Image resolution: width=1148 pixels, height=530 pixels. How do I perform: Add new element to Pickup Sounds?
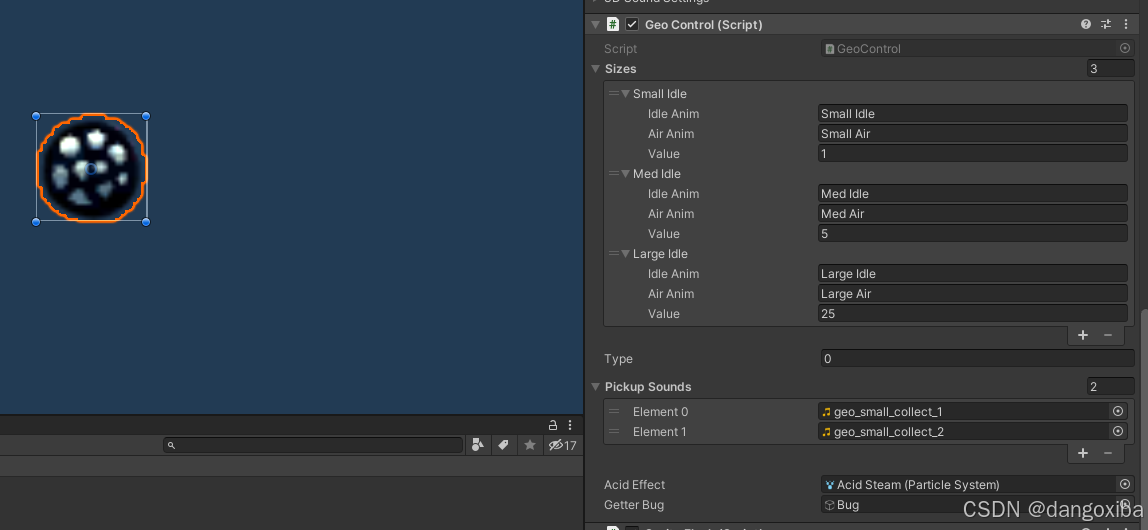(1083, 453)
